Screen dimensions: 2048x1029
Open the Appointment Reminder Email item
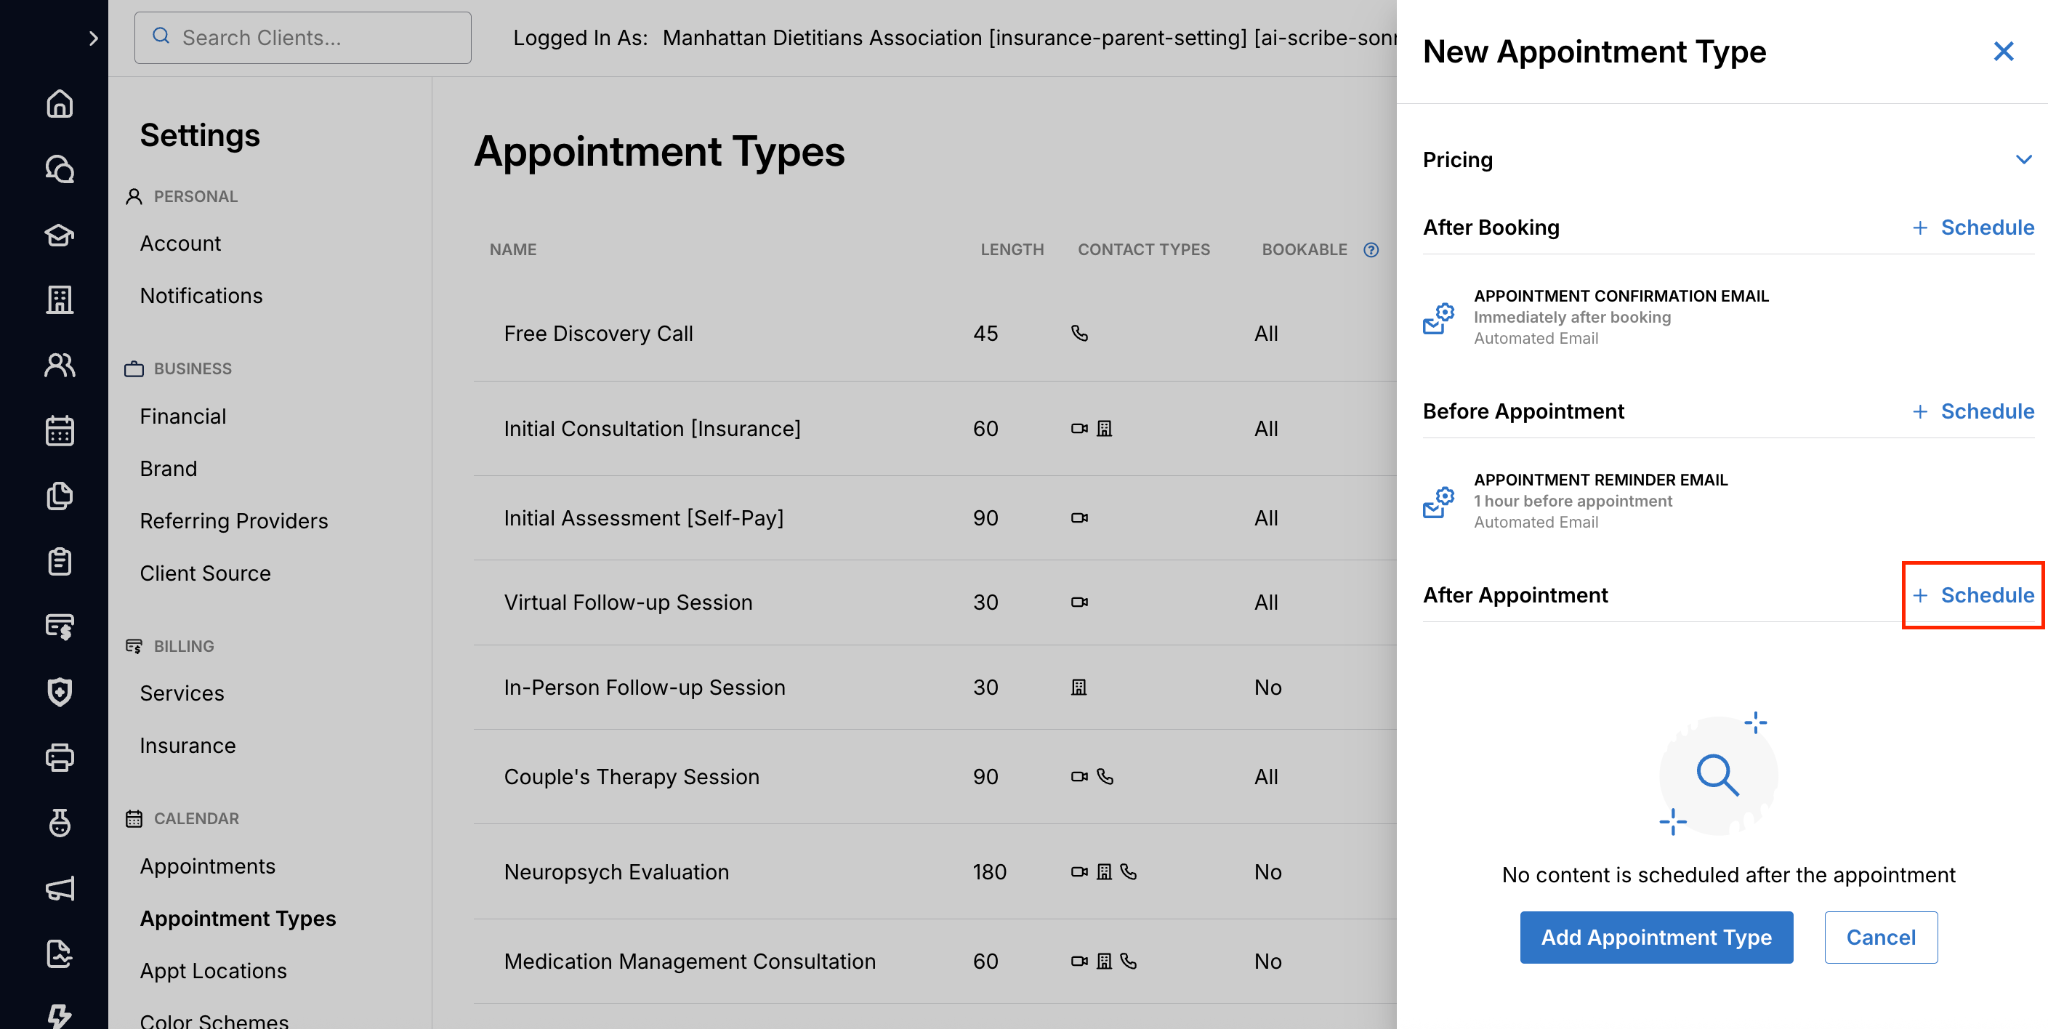[x=1729, y=501]
